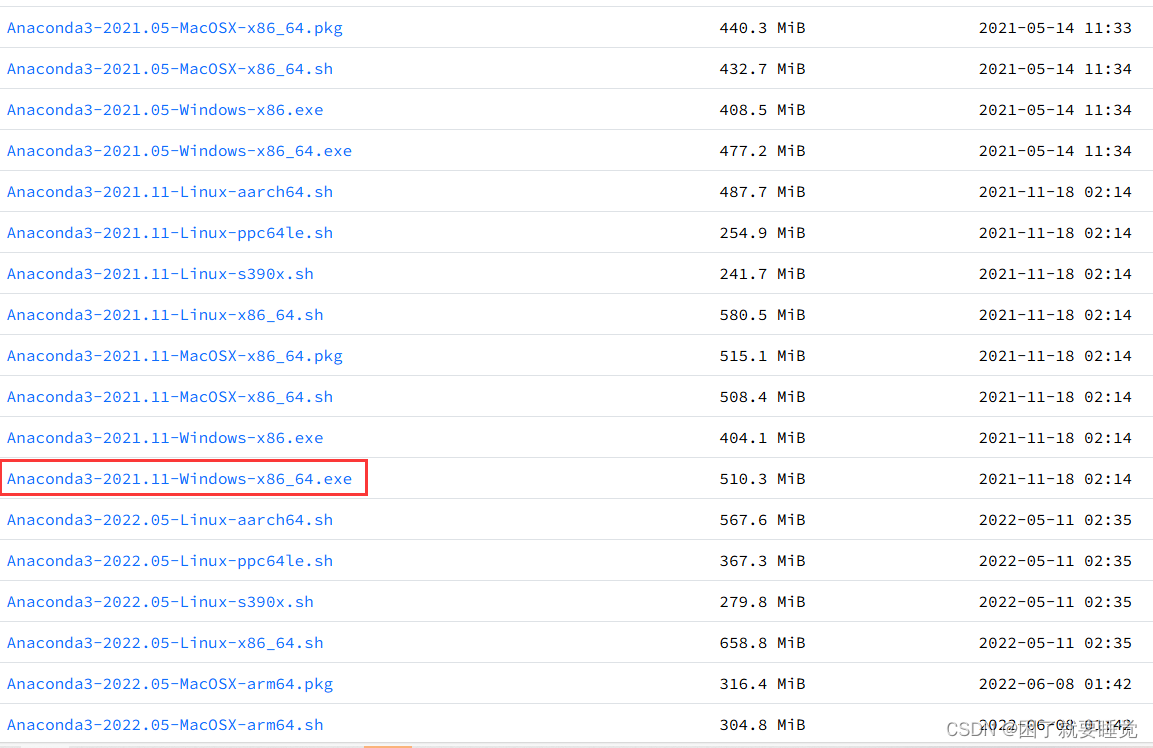Select the 580.5 MiB size value
Image resolution: width=1153 pixels, height=748 pixels.
coord(763,315)
